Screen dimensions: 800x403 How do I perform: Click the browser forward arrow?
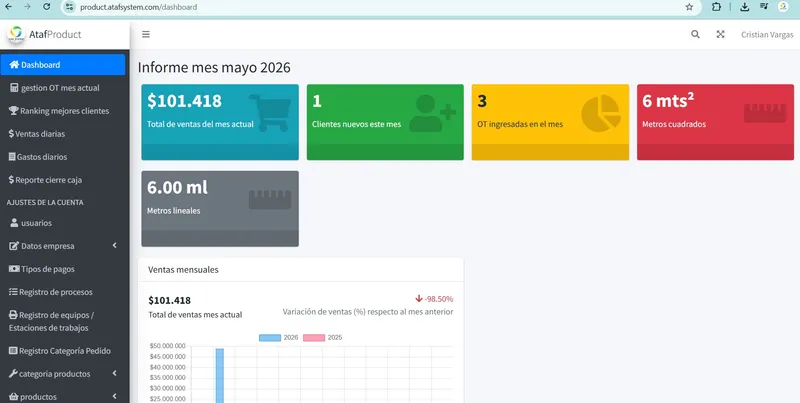pyautogui.click(x=27, y=7)
